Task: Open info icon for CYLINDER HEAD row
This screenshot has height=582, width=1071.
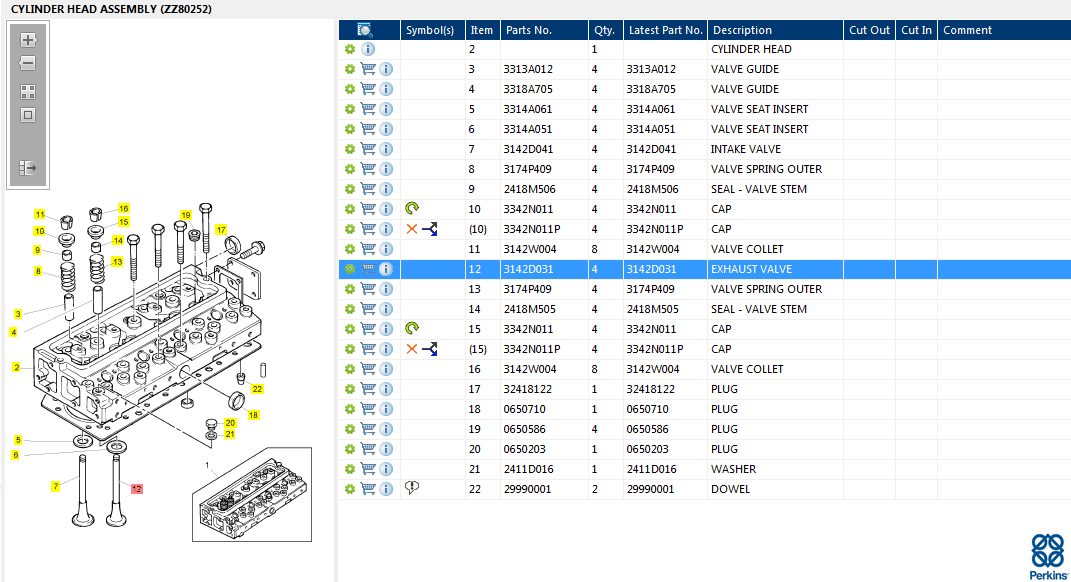Action: 368,49
